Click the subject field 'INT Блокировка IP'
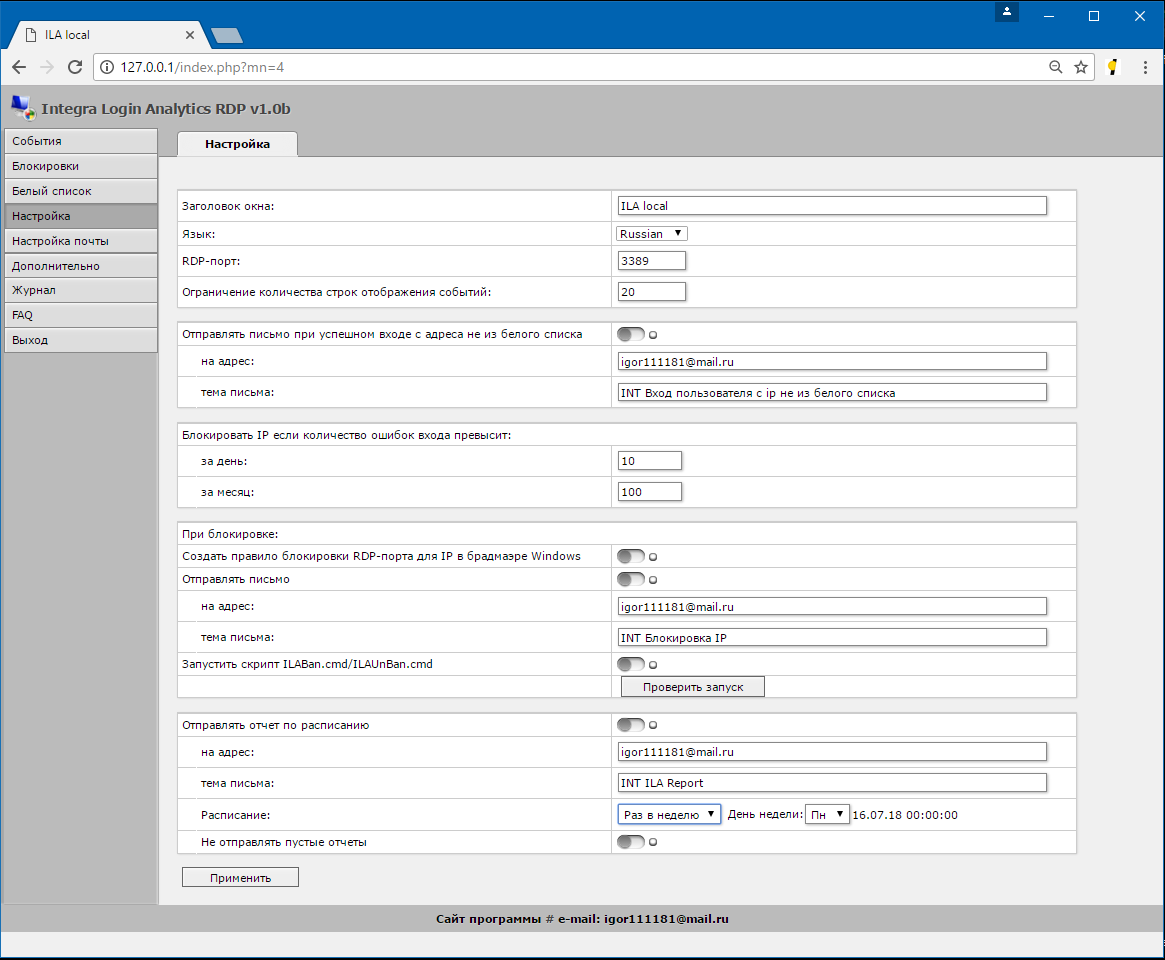Screen dimensions: 1165x960 point(832,638)
